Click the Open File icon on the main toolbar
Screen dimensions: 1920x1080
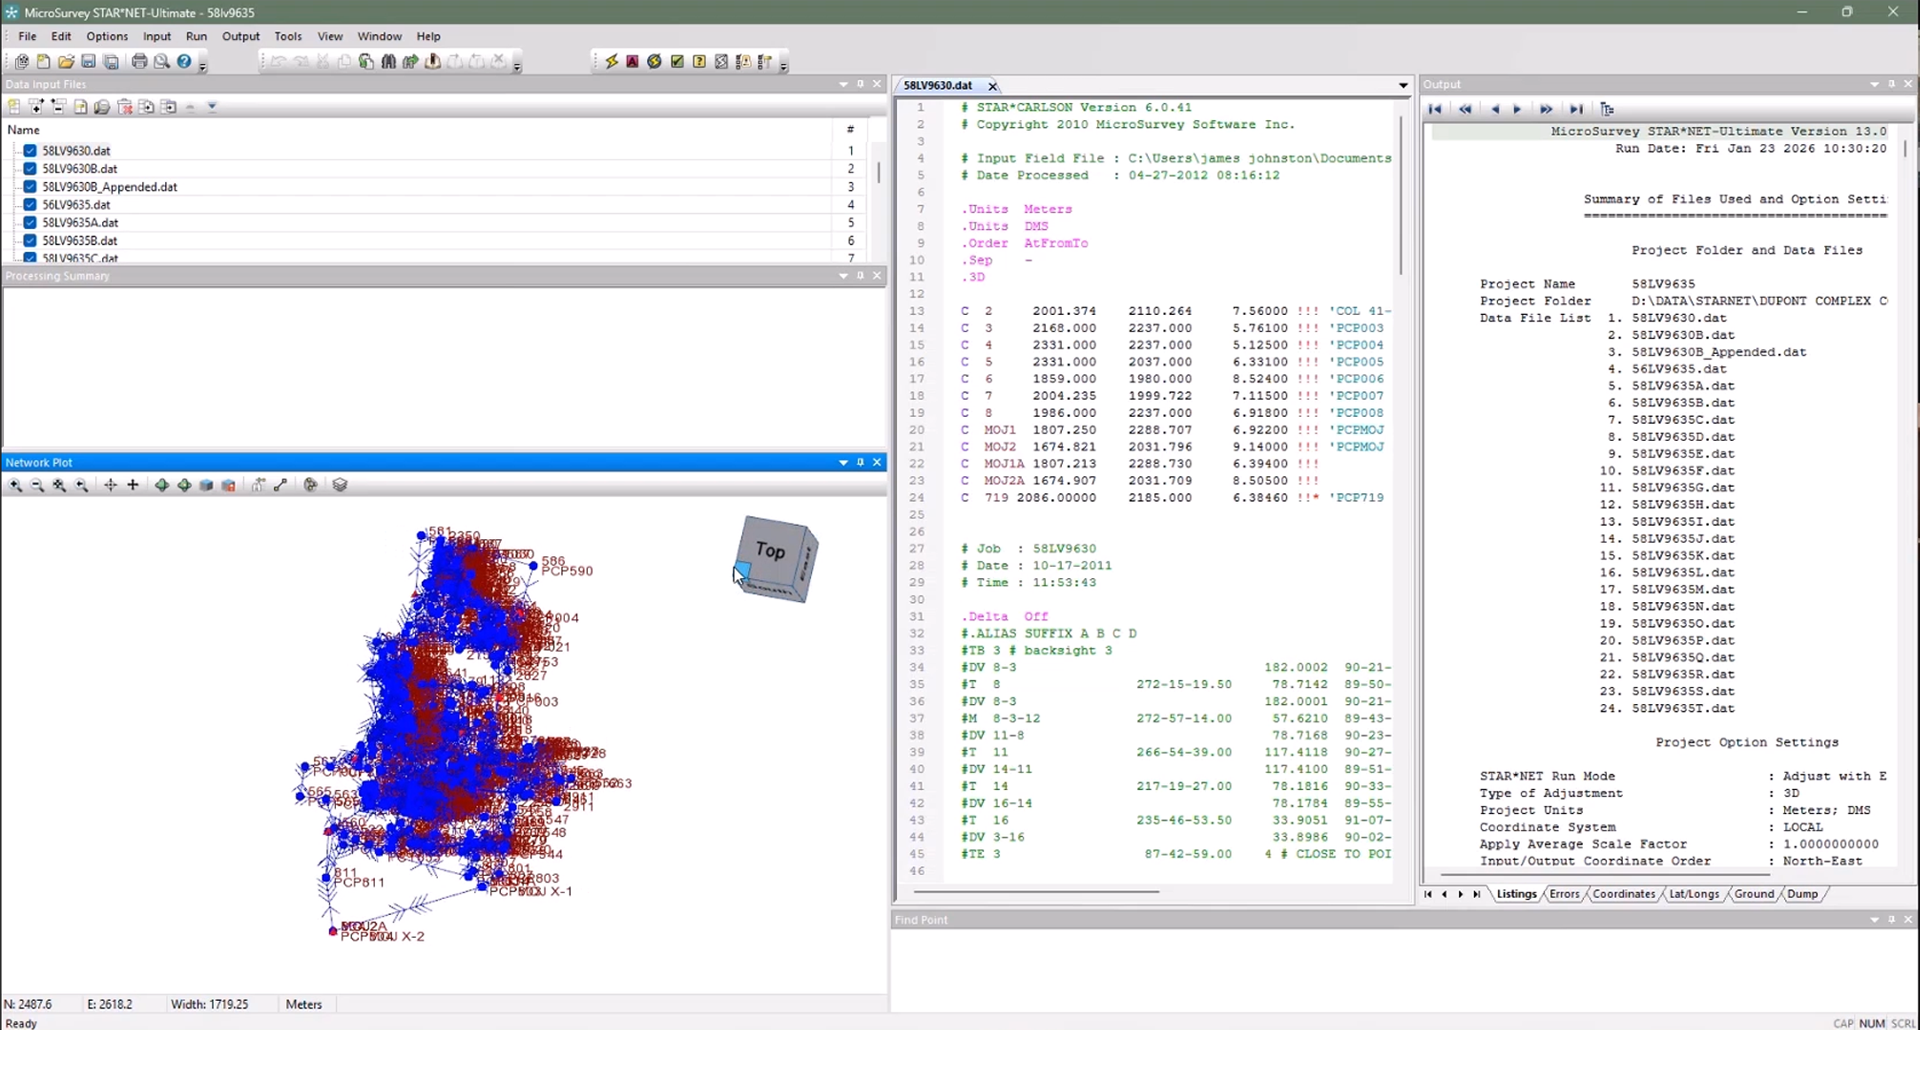click(65, 61)
